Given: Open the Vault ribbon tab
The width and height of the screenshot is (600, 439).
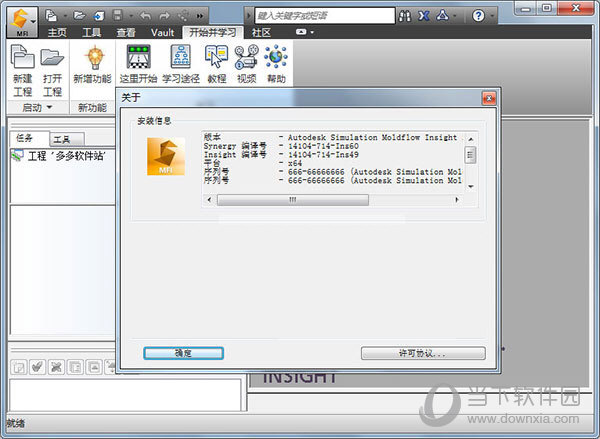Looking at the screenshot, I should [162, 33].
